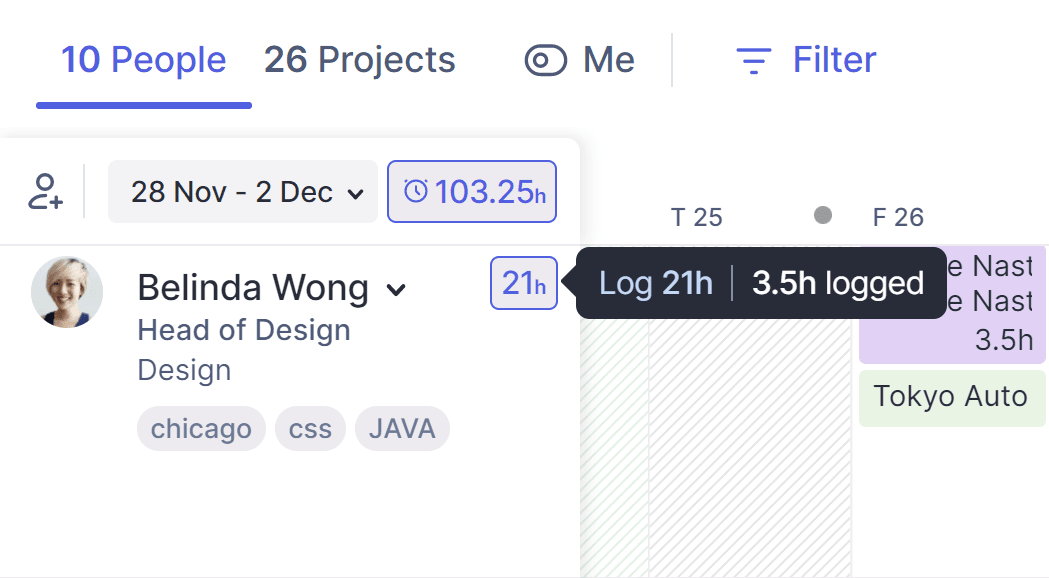This screenshot has width=1049, height=578.
Task: Select the css tag
Action: pyautogui.click(x=310, y=429)
